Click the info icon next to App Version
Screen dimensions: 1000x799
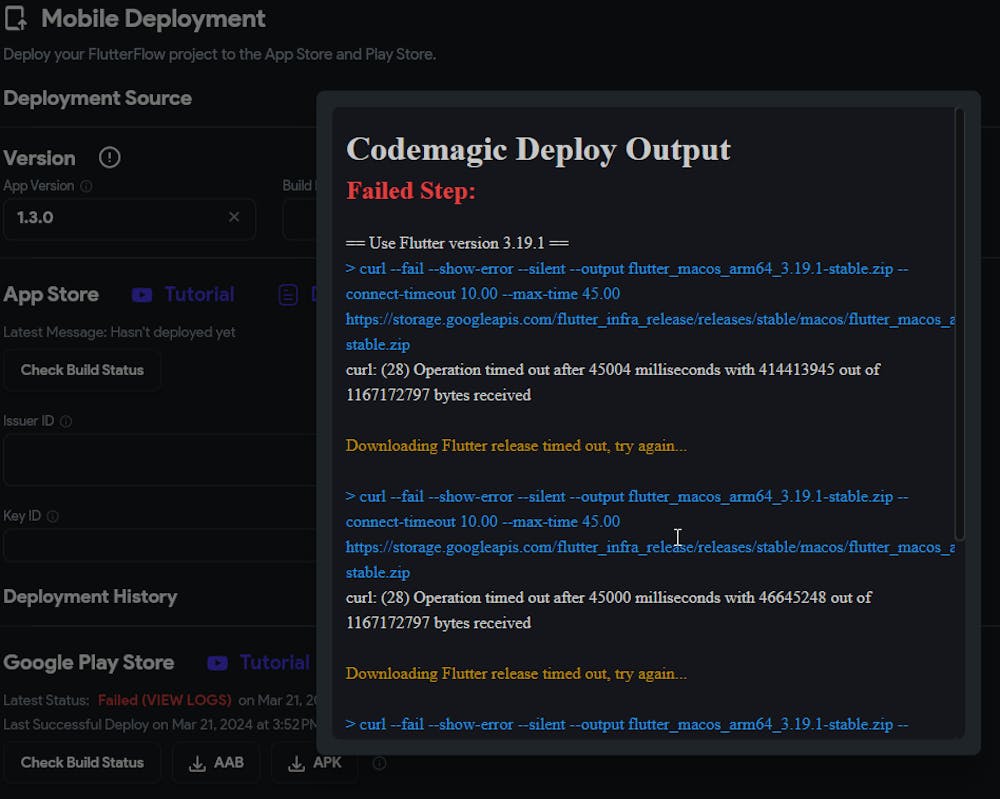pyautogui.click(x=86, y=186)
